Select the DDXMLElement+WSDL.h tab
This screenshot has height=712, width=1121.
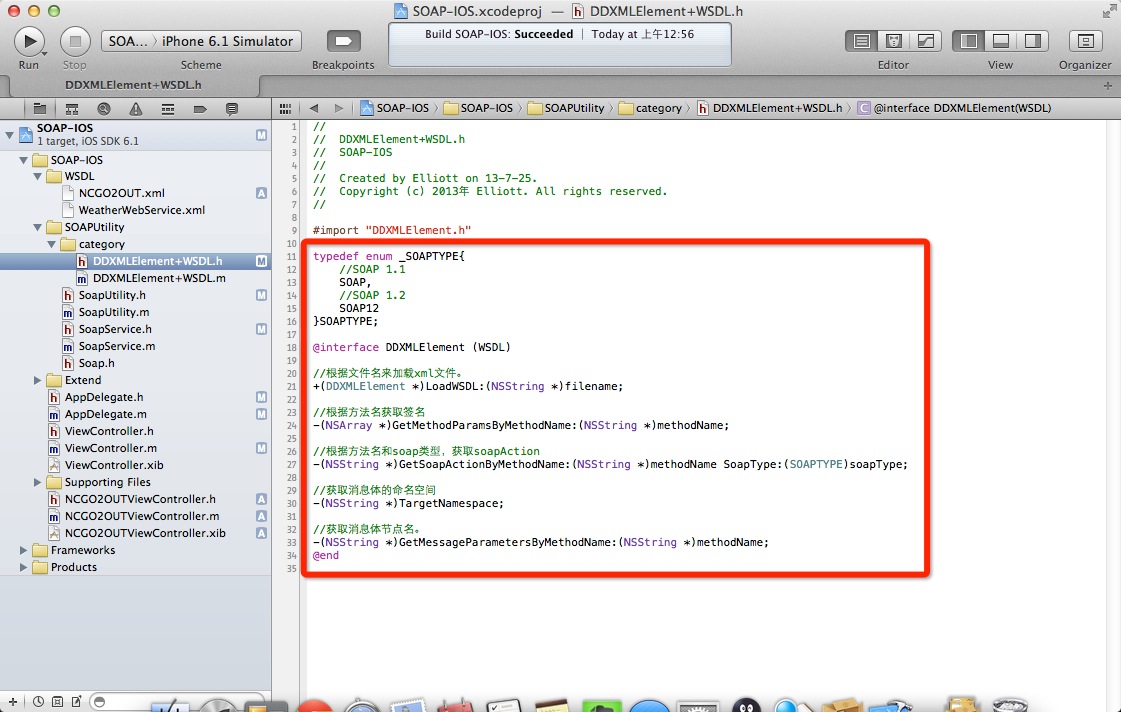tap(133, 85)
